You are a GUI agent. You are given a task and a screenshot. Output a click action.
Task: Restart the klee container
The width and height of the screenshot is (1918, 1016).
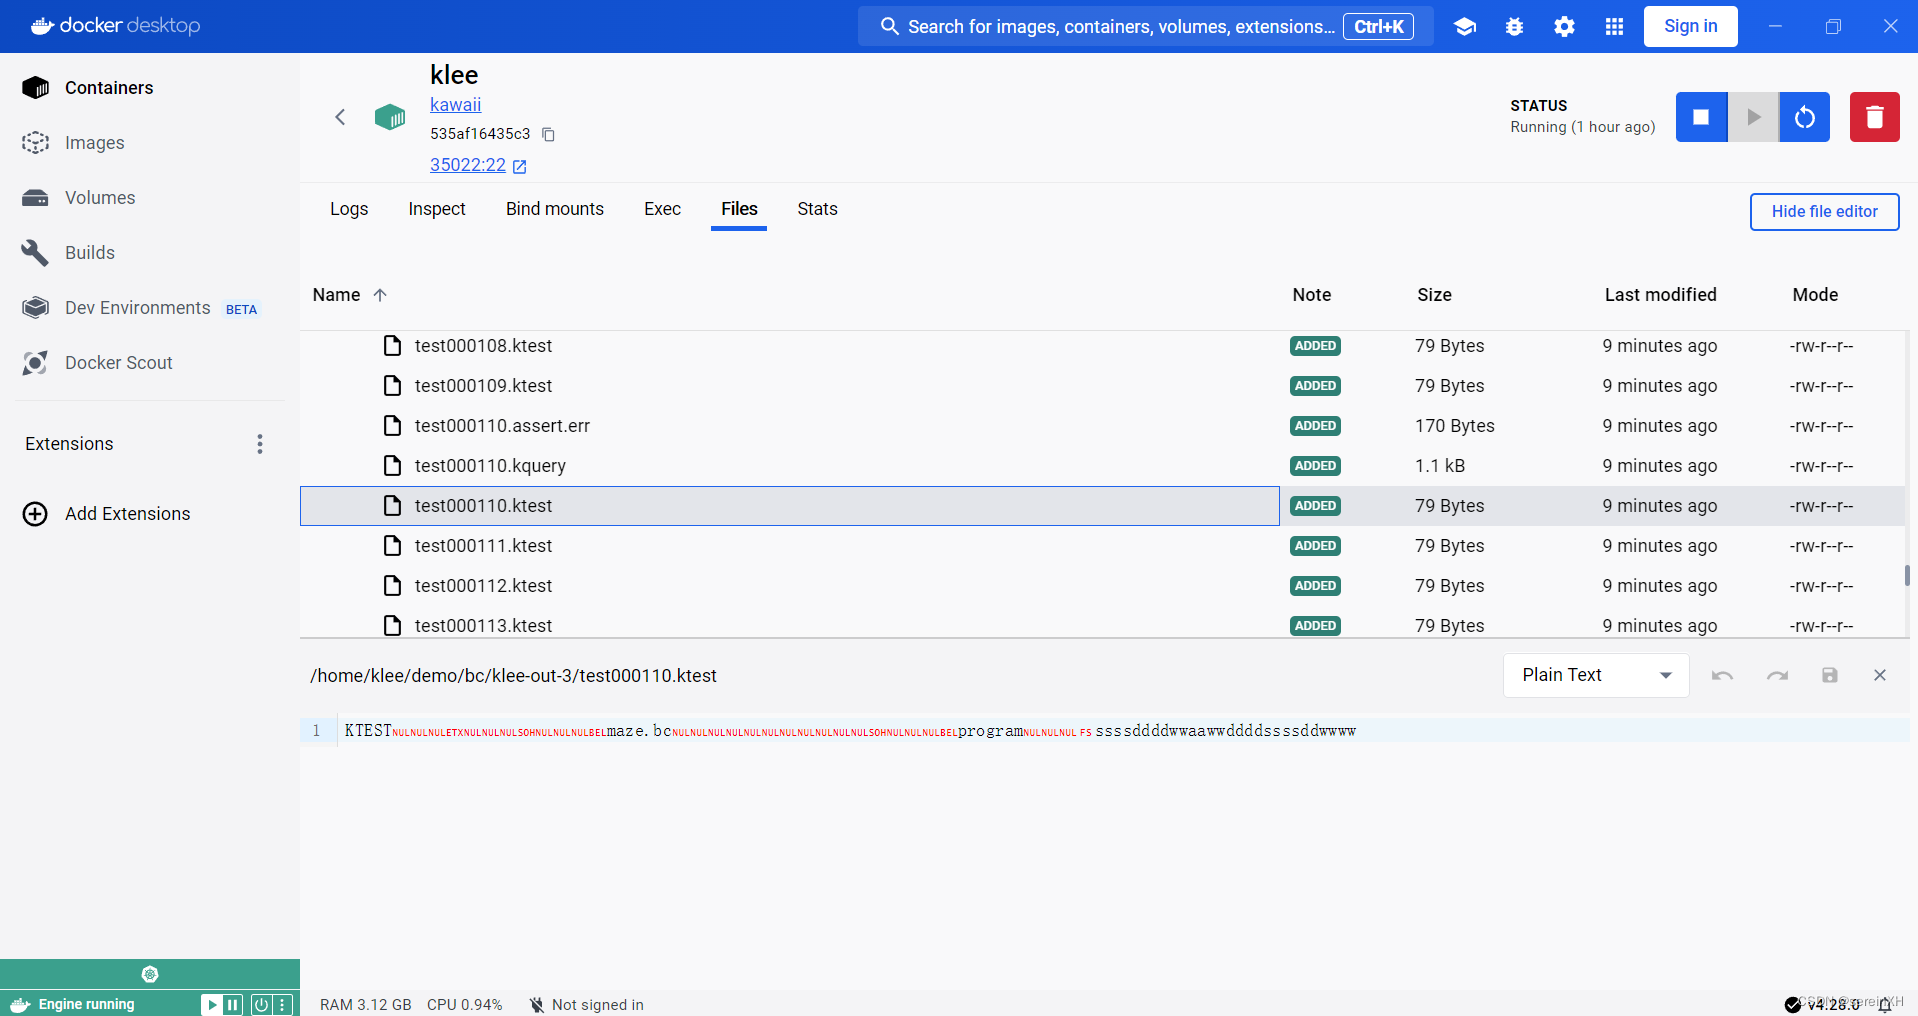[x=1805, y=117]
